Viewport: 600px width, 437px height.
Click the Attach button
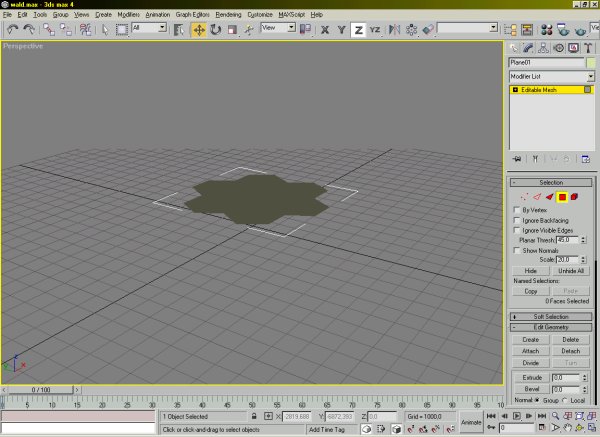click(x=531, y=351)
